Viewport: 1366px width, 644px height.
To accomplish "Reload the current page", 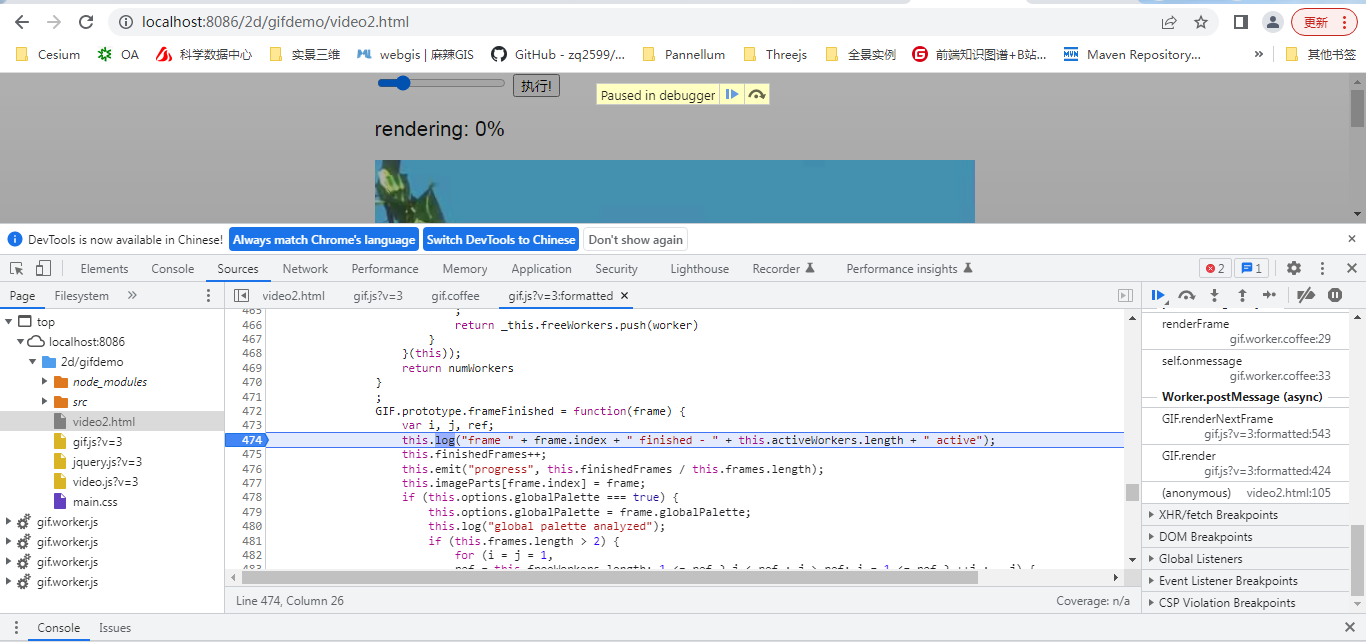I will click(x=86, y=22).
